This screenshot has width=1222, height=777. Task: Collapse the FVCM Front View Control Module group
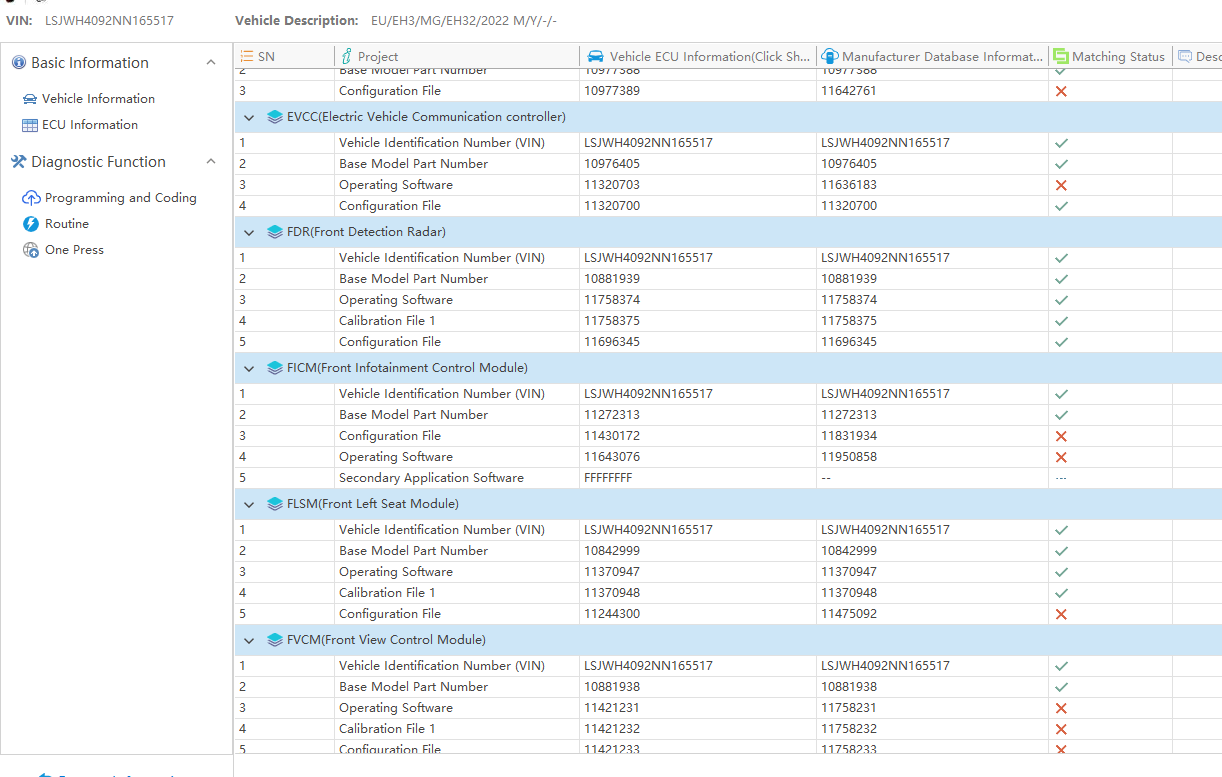point(249,640)
